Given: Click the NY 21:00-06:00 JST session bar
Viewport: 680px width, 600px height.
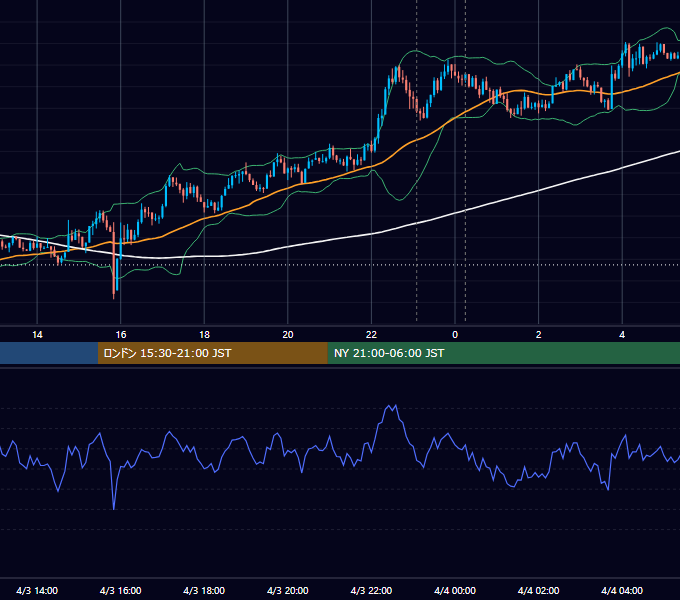Looking at the screenshot, I should pos(503,353).
